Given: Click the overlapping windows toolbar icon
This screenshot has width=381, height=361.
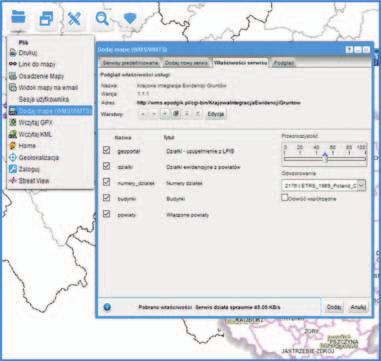Looking at the screenshot, I should [46, 19].
